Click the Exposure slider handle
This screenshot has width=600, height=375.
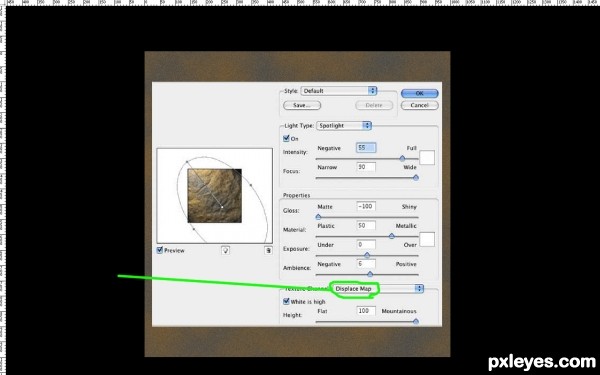367,255
